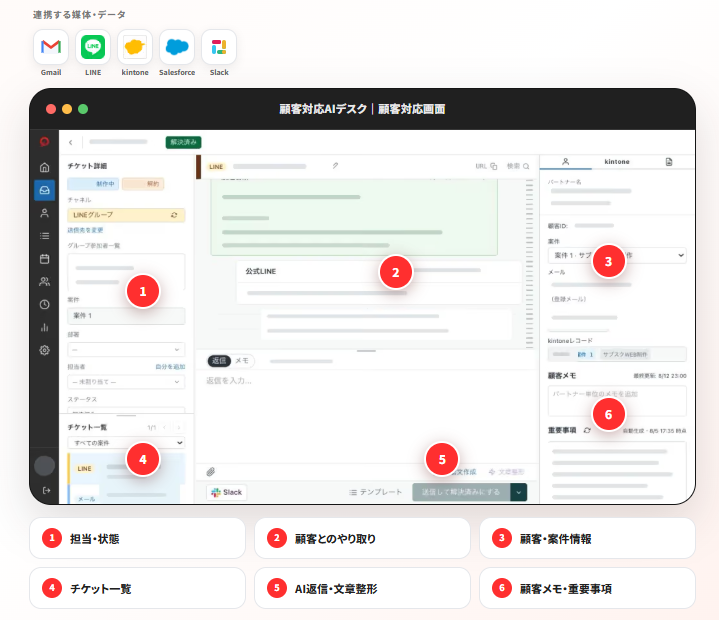Screen dimensions: 719x620
Task: Select the LINE ticket in チケット一覧
Action: tap(126, 469)
